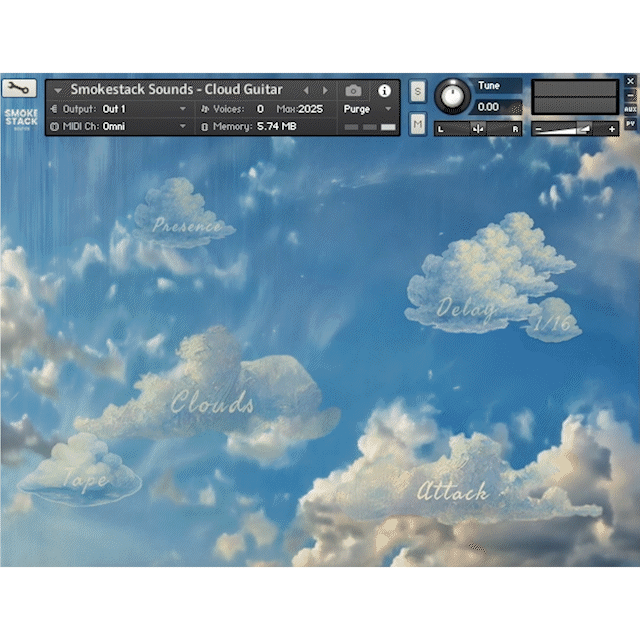The width and height of the screenshot is (640, 640).
Task: Click the volume plus icon
Action: pyautogui.click(x=612, y=129)
